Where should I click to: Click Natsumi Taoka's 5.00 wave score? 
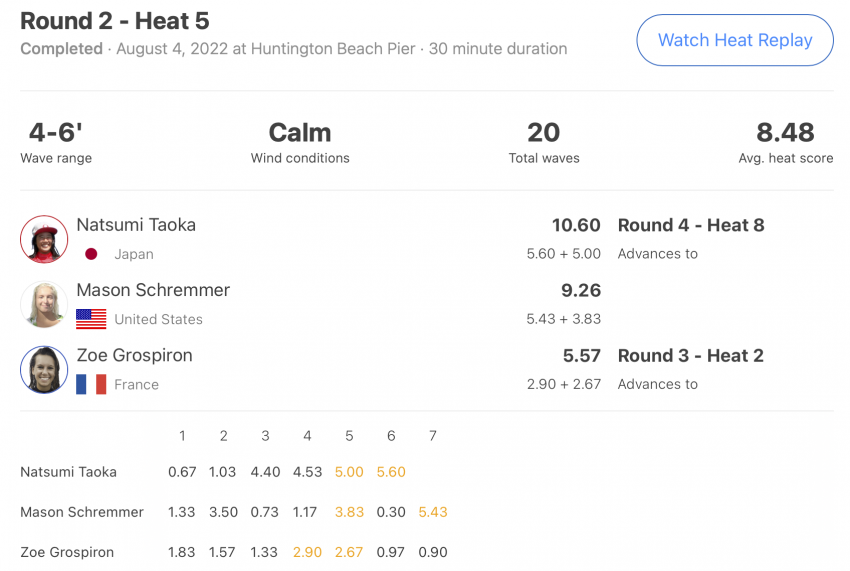point(349,472)
